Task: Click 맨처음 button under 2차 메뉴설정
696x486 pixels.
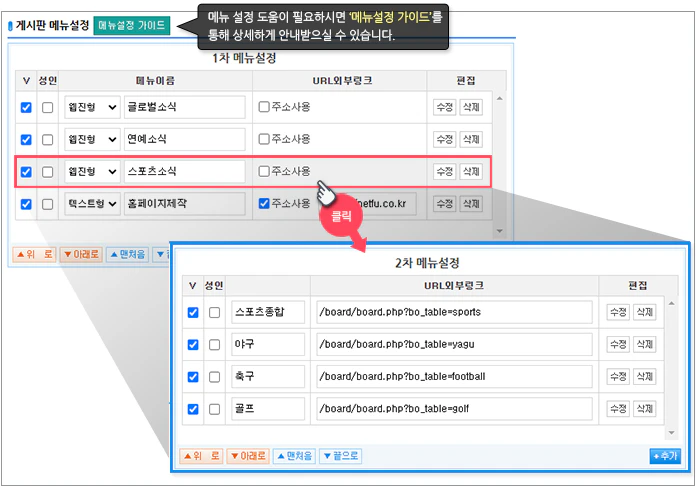Action: 294,456
